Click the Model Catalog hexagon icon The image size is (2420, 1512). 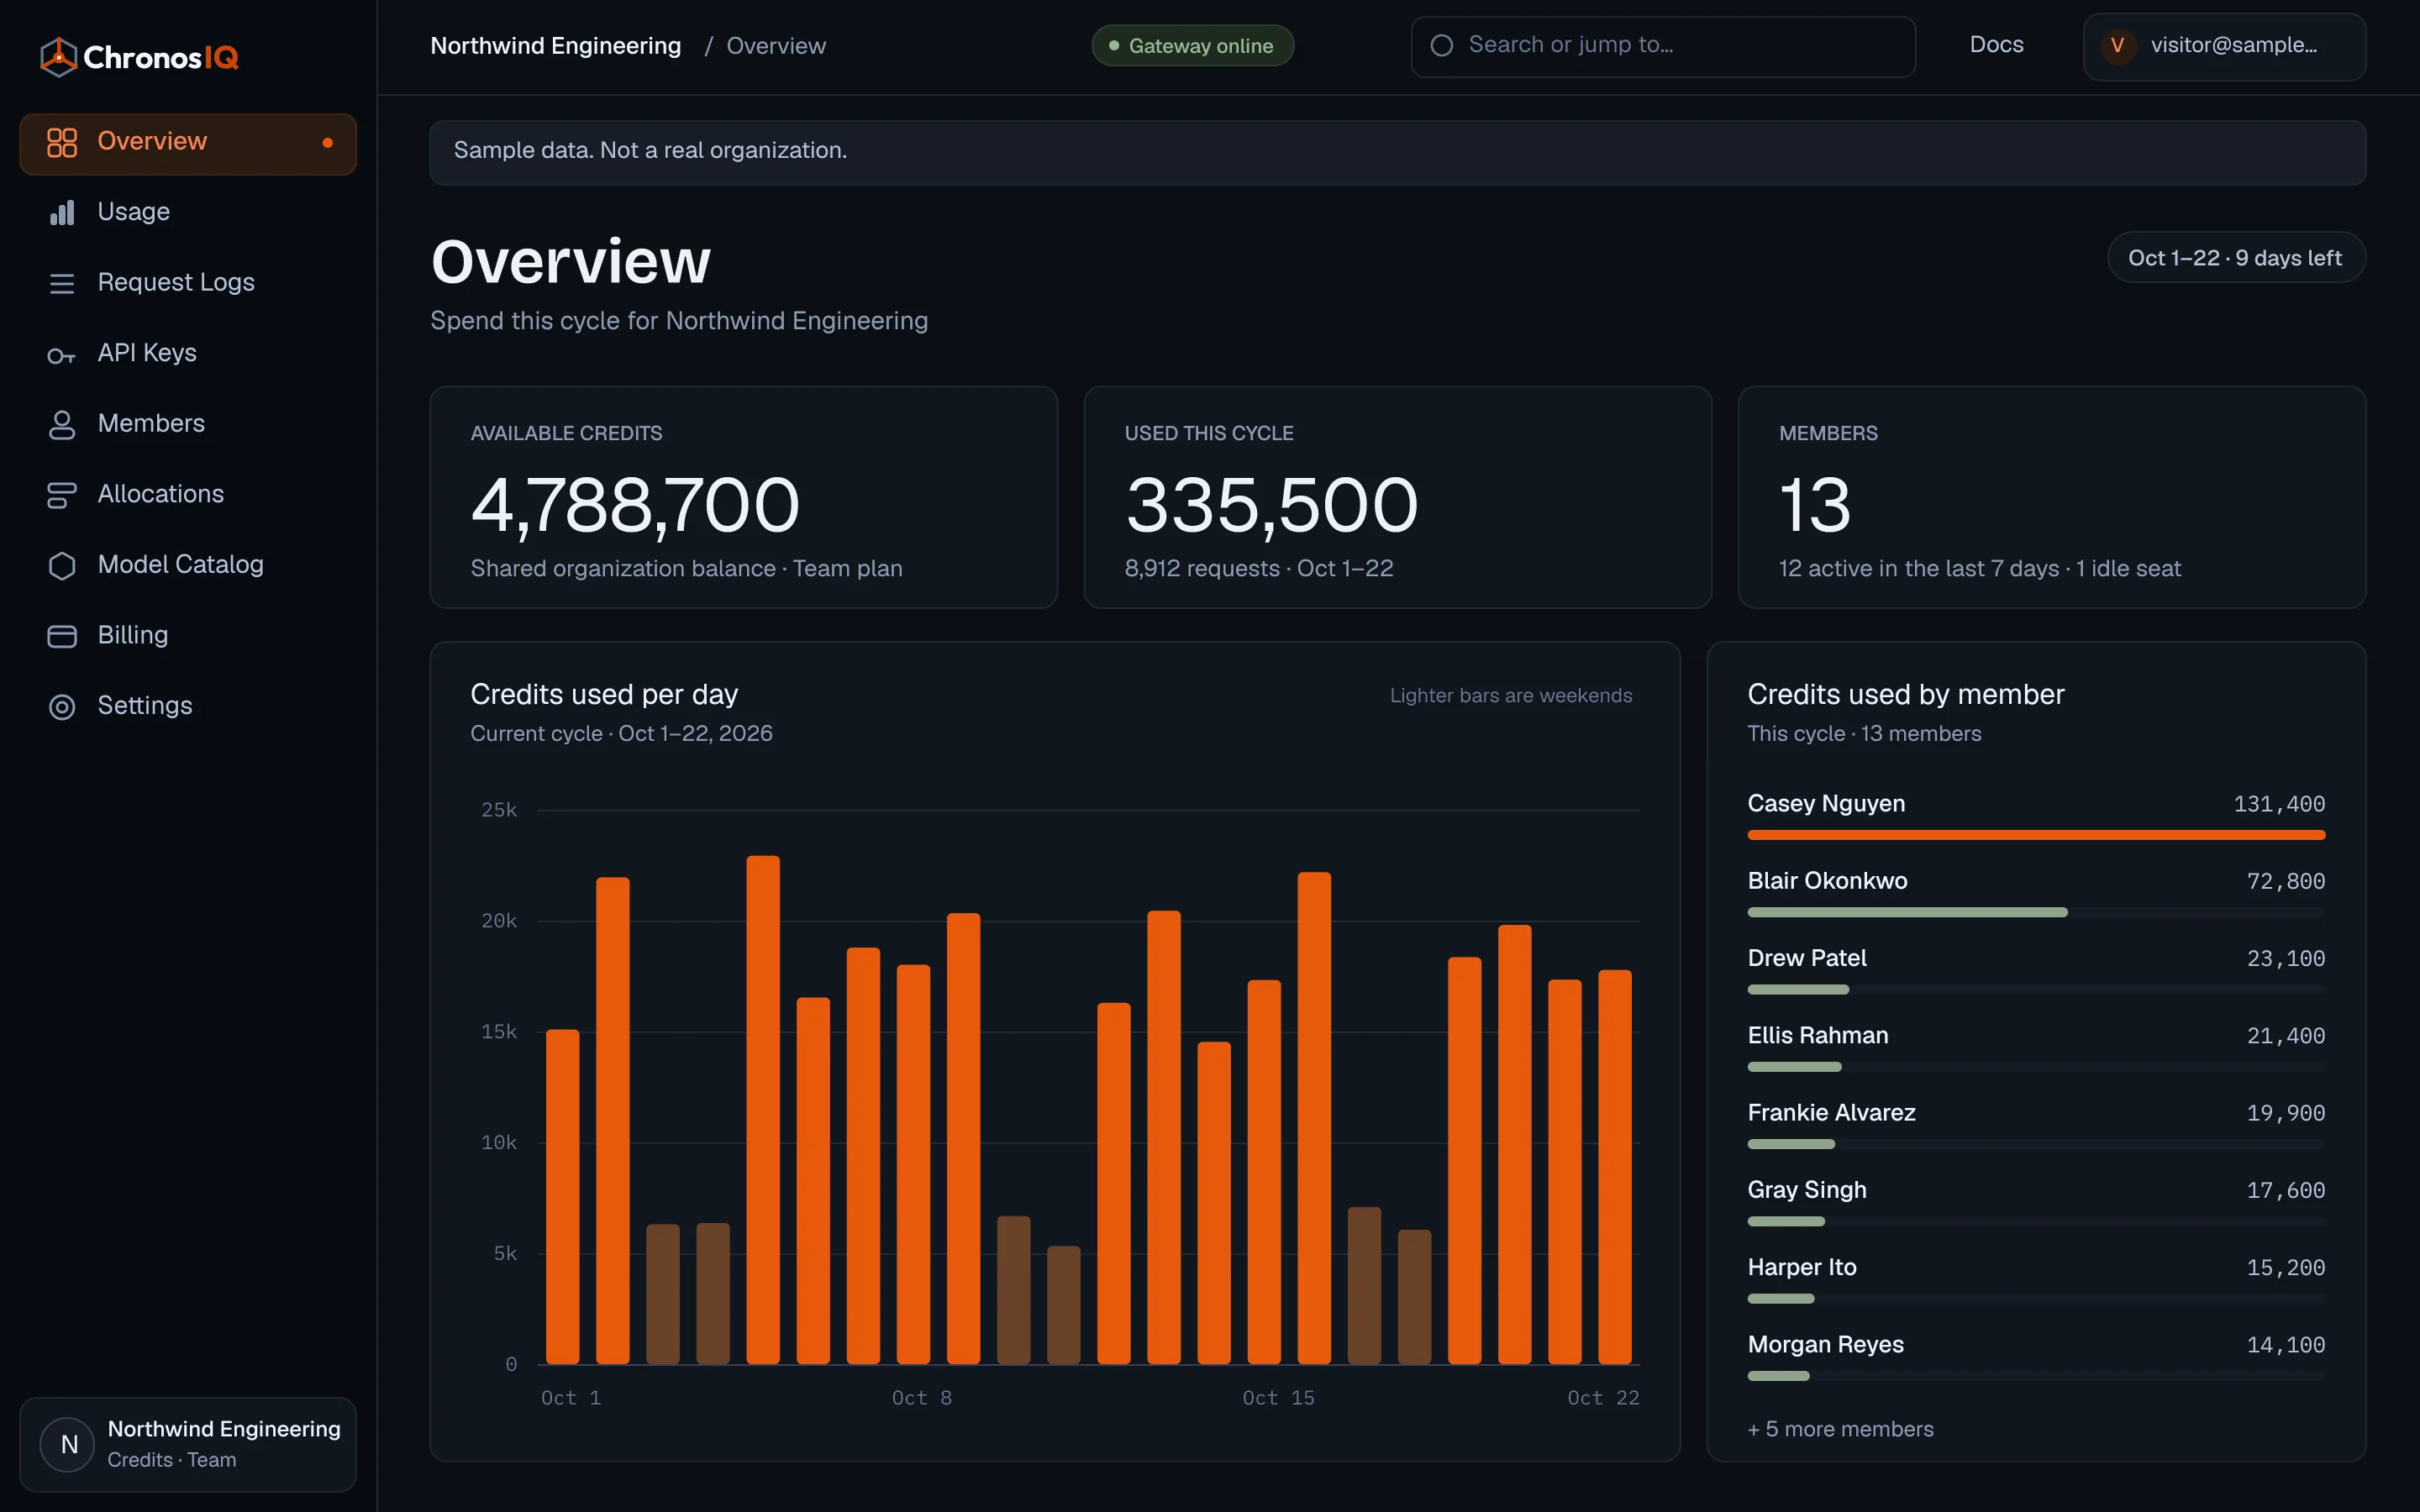62,566
